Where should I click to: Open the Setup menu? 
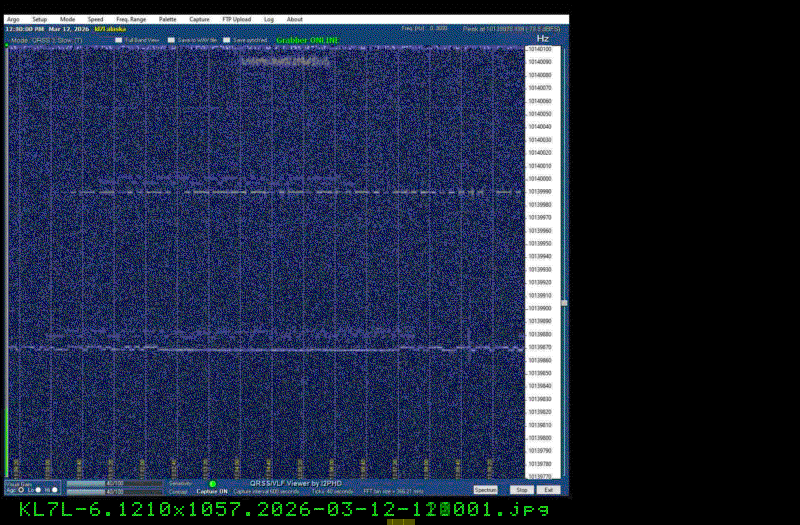(x=39, y=19)
